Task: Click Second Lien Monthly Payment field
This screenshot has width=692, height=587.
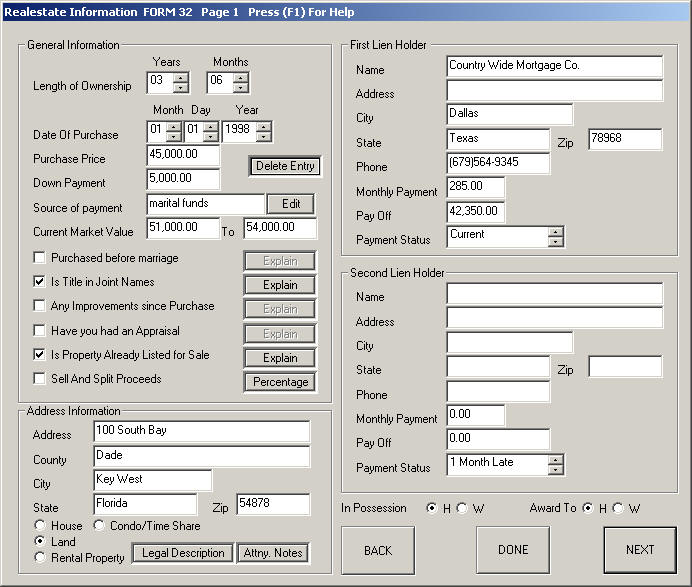Action: tap(475, 416)
